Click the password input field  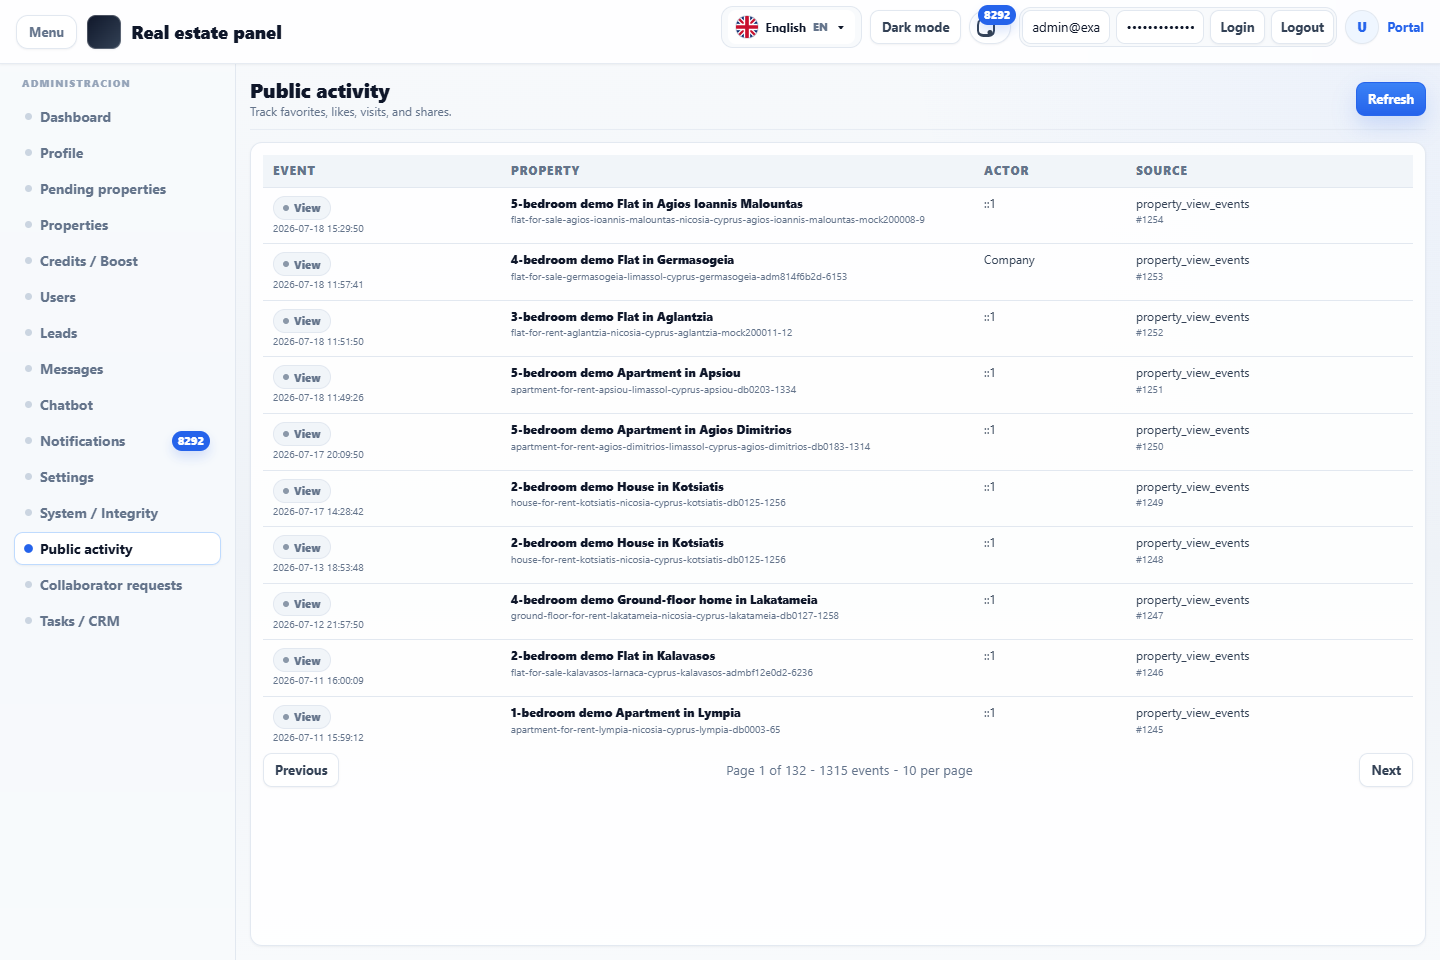click(x=1160, y=27)
